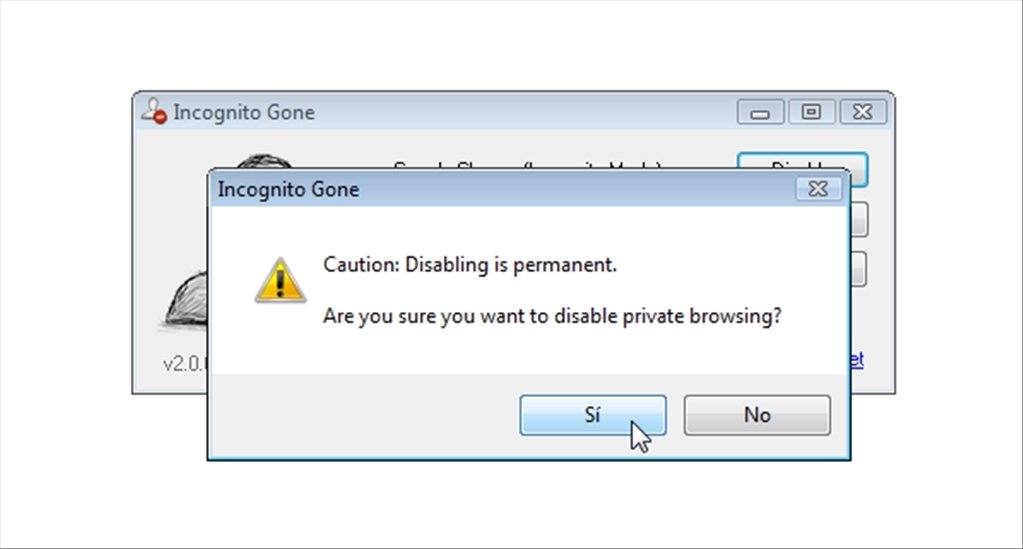Click the confirmation dialog's title bar
The height and width of the screenshot is (549, 1023).
[502, 189]
